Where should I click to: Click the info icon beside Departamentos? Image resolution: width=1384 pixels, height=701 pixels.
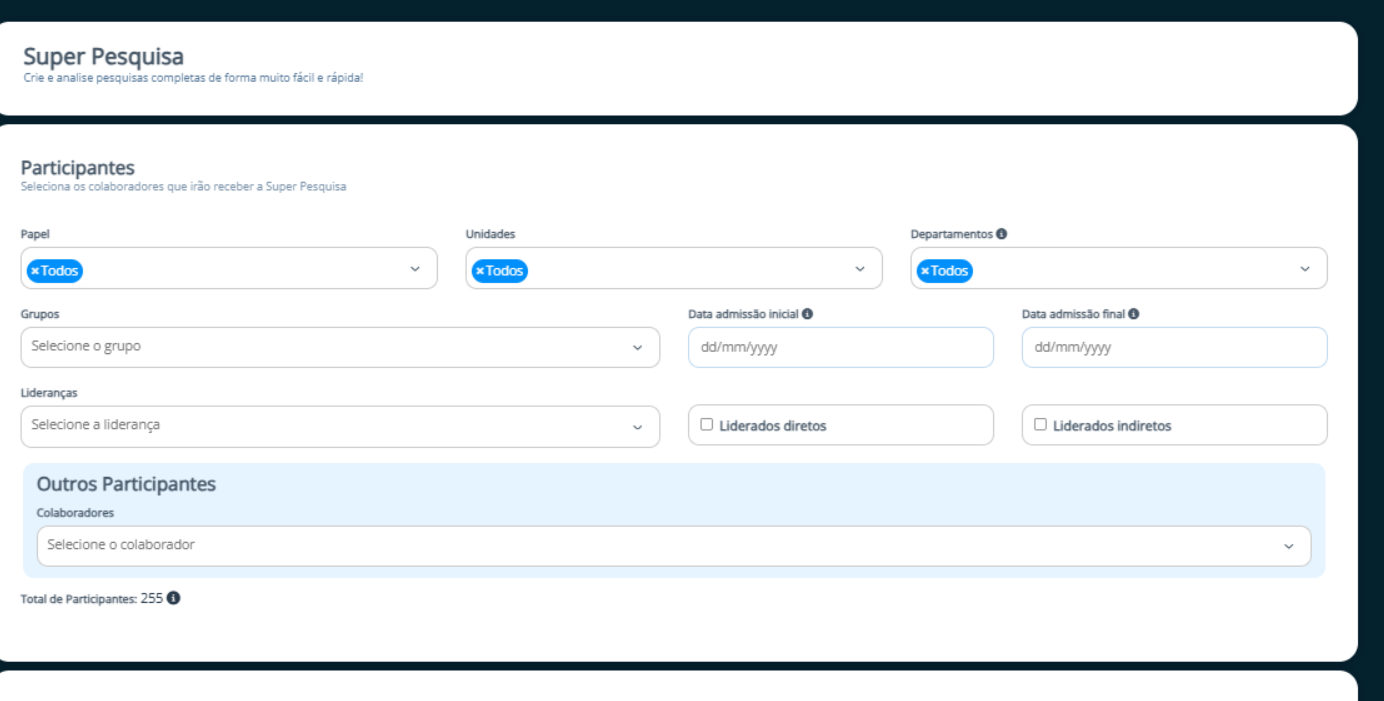tap(1002, 233)
